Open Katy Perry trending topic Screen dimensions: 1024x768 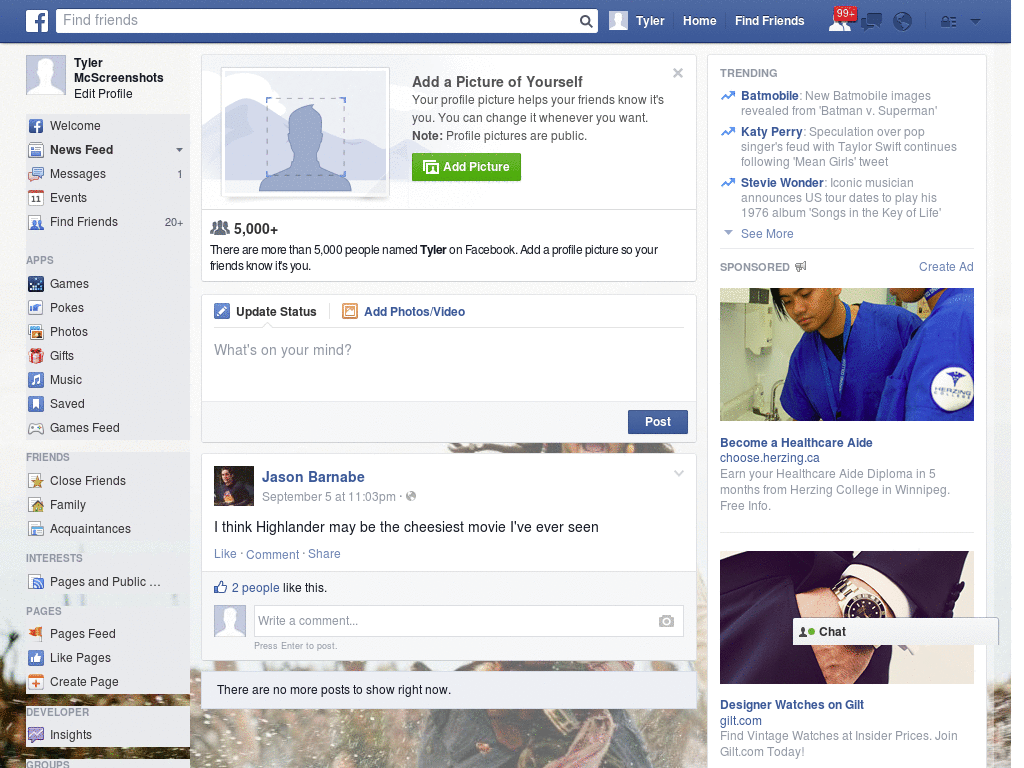point(771,132)
